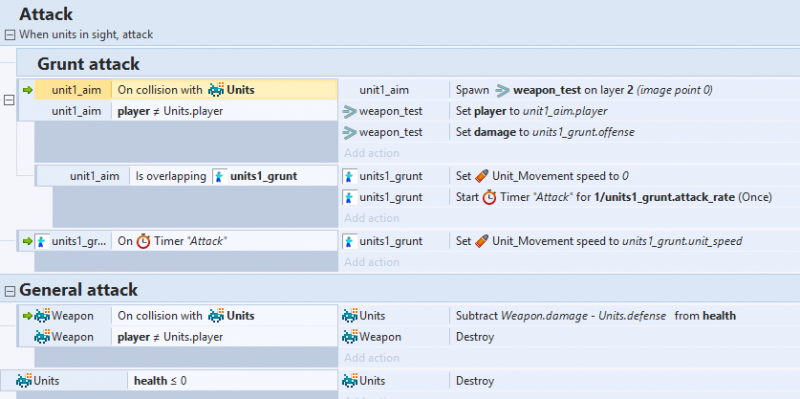The image size is (800, 399).
Task: Click the Weapon icon in On collision condition row
Action: [42, 316]
